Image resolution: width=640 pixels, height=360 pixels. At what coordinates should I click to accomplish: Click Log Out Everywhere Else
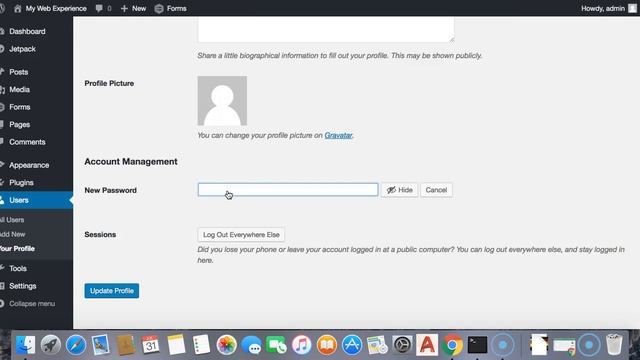pyautogui.click(x=241, y=235)
